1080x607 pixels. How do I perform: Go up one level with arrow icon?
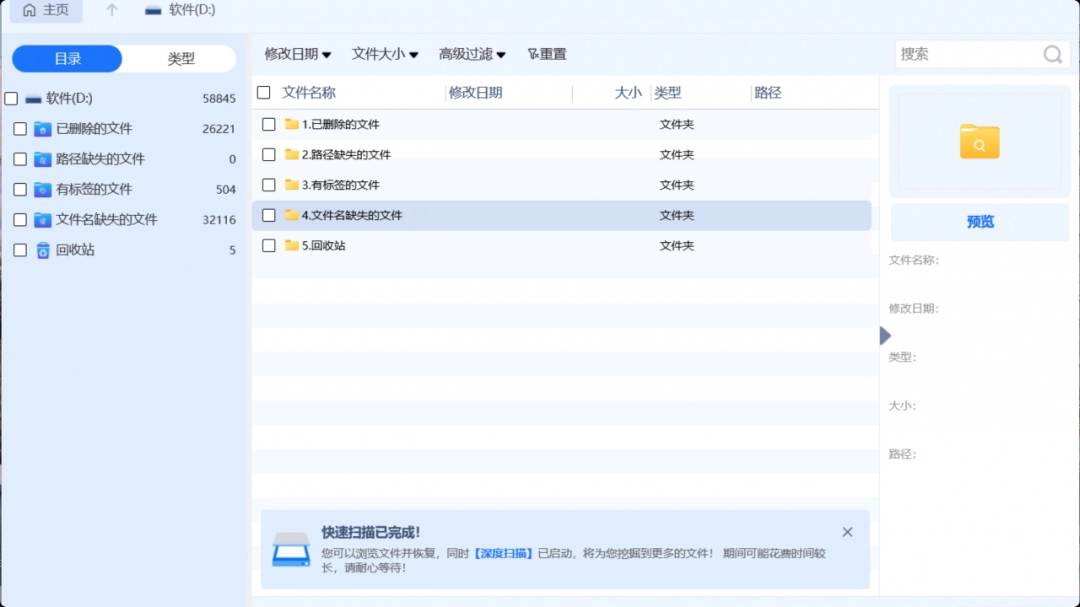(112, 10)
